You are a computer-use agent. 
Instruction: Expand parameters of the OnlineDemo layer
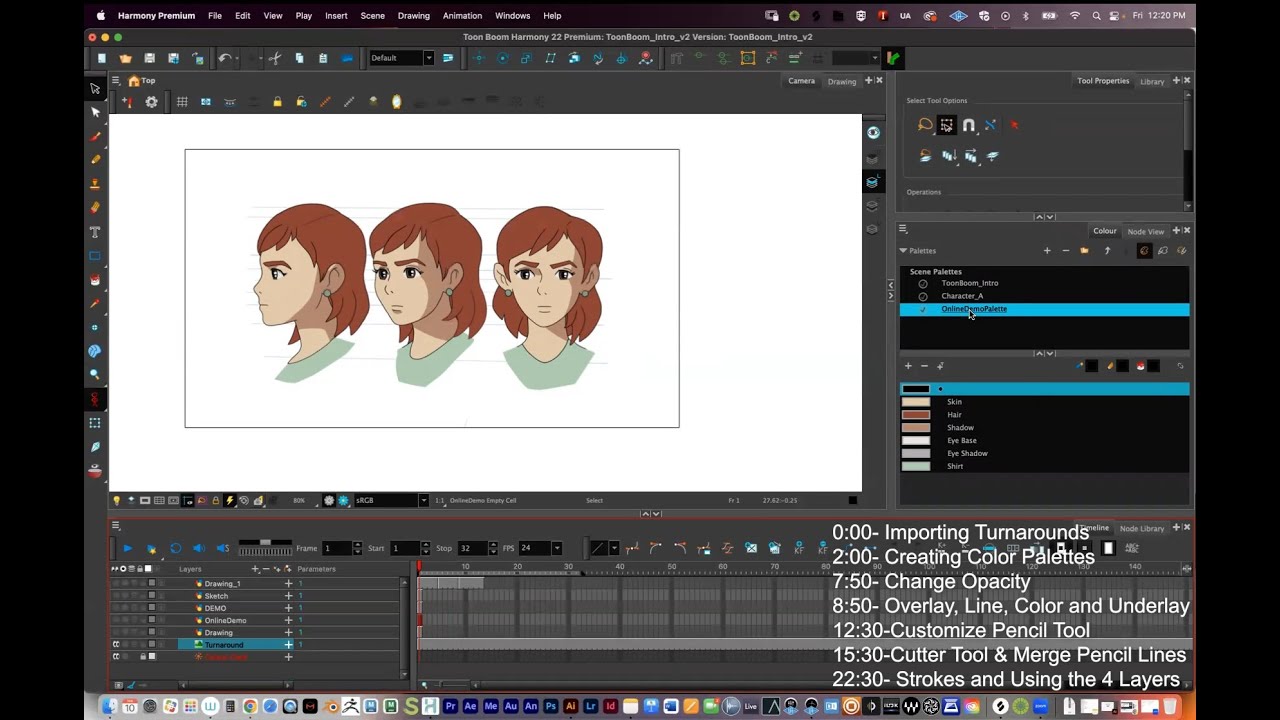tap(288, 620)
